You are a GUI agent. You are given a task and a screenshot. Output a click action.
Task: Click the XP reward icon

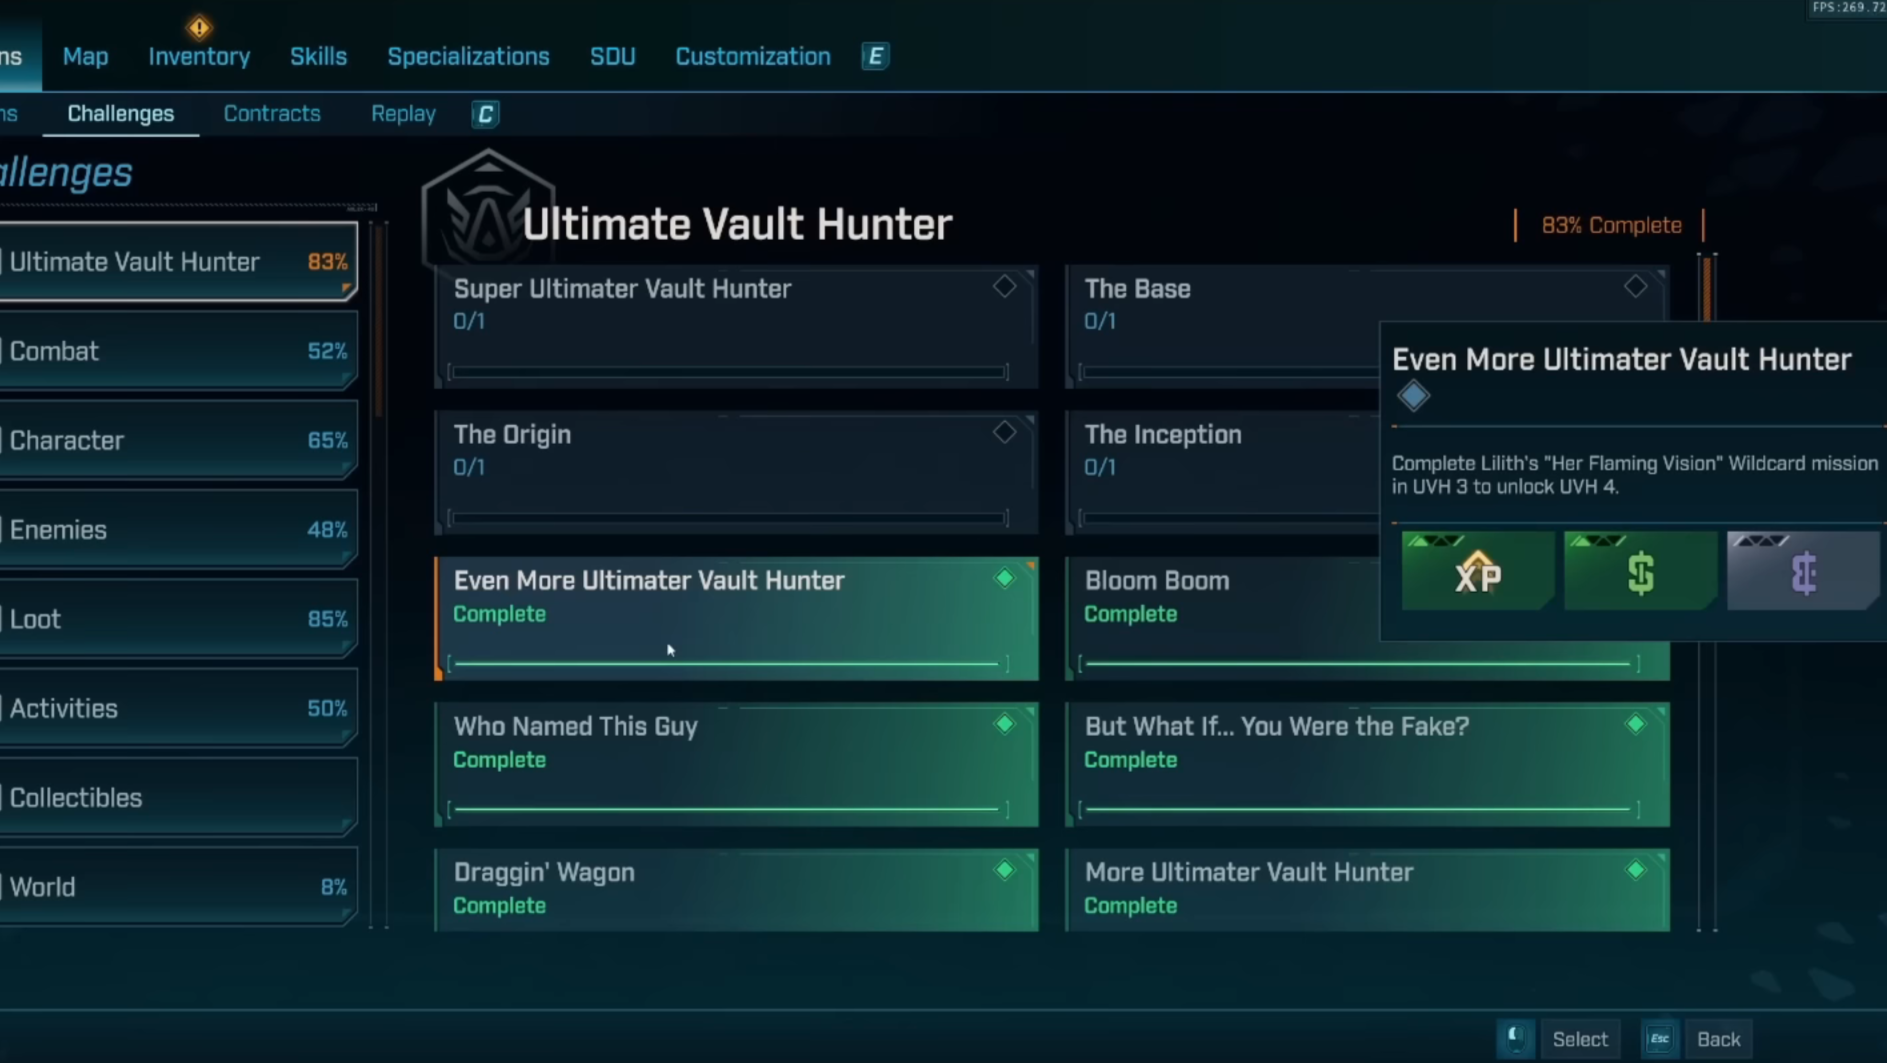tap(1477, 572)
